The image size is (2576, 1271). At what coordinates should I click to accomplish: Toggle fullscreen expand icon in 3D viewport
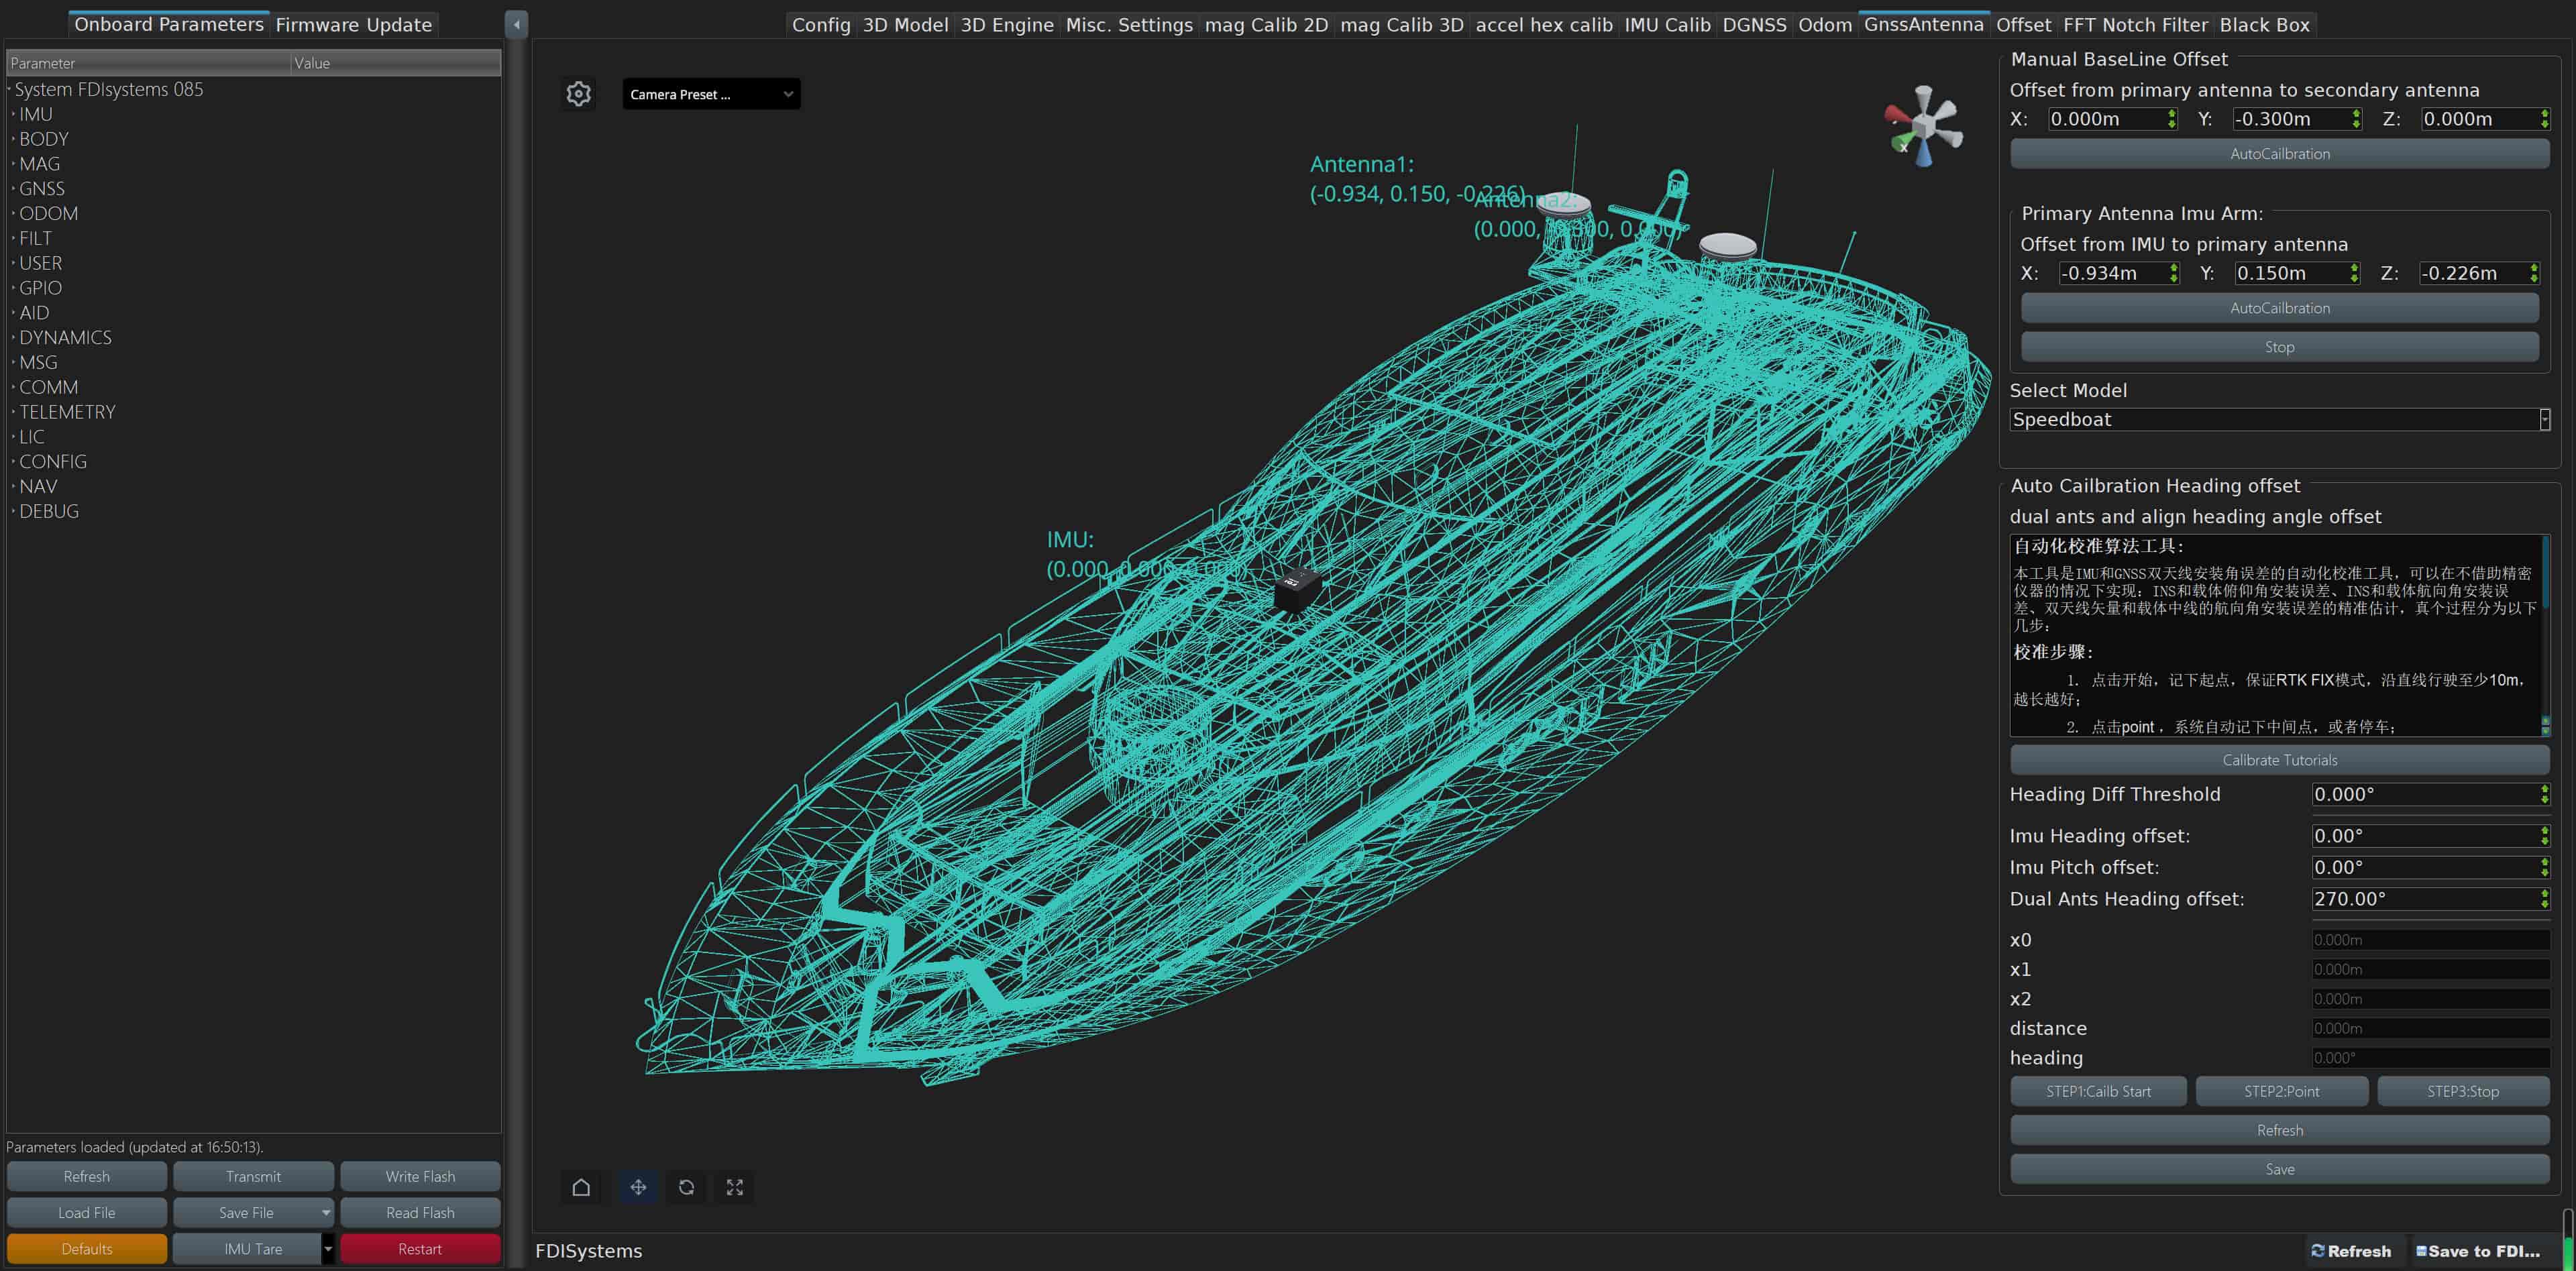[x=735, y=1187]
